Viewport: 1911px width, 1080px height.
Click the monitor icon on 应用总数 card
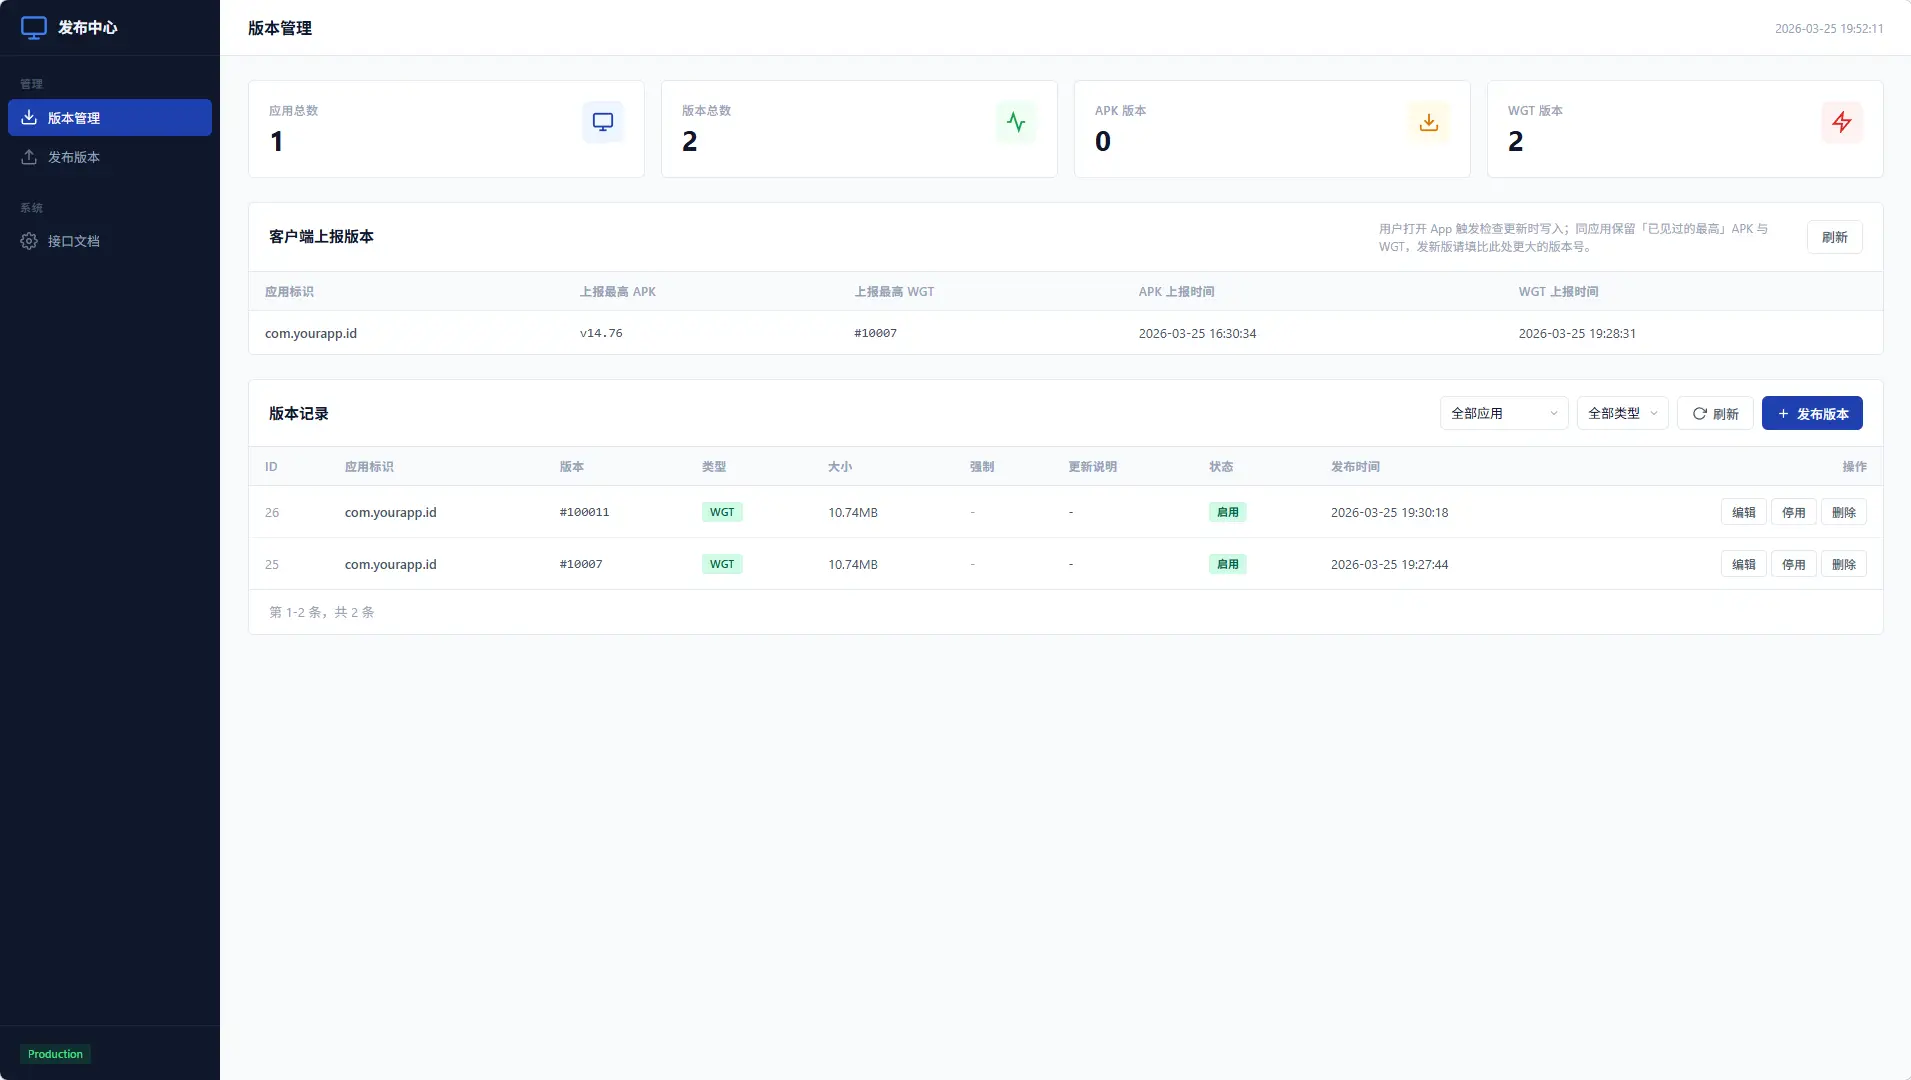click(603, 122)
